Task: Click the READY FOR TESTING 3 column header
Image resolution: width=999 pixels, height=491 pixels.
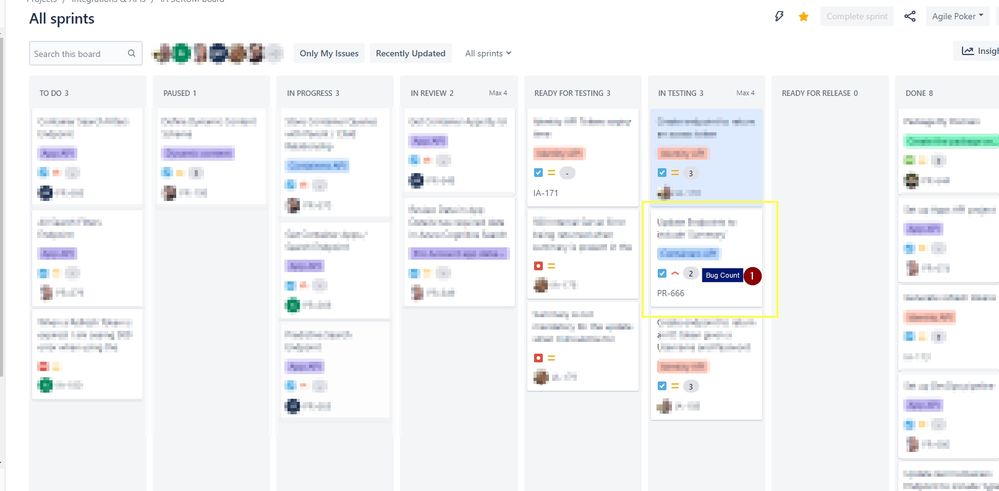Action: [572, 93]
